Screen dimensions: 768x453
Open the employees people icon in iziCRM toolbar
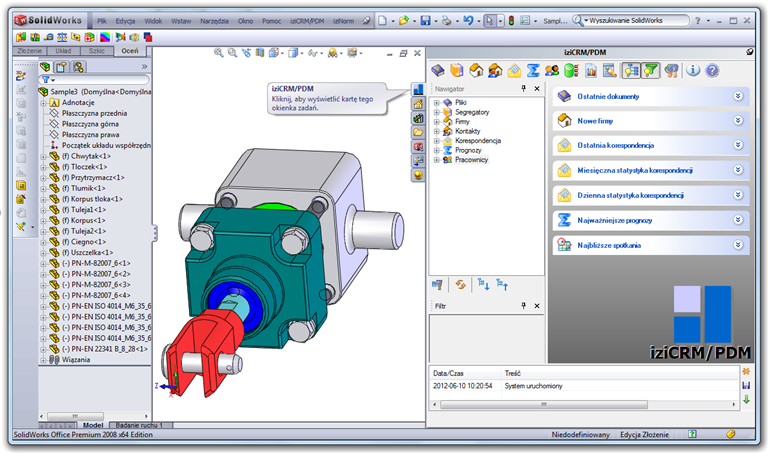552,71
